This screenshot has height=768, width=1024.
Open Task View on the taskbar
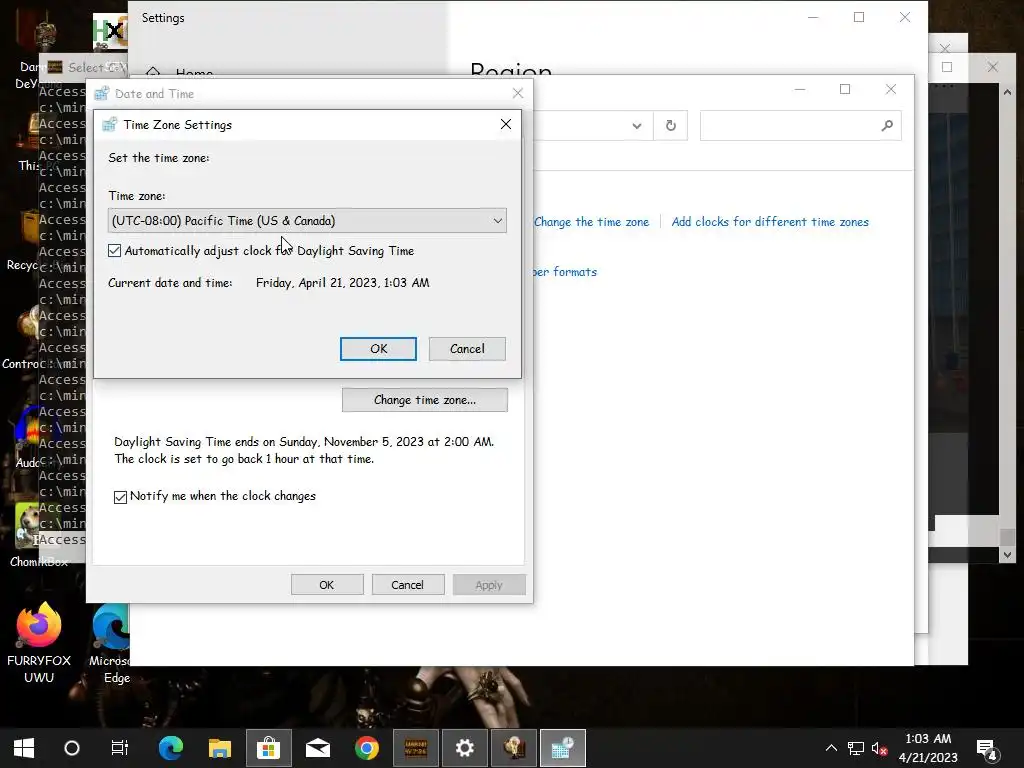[120, 748]
